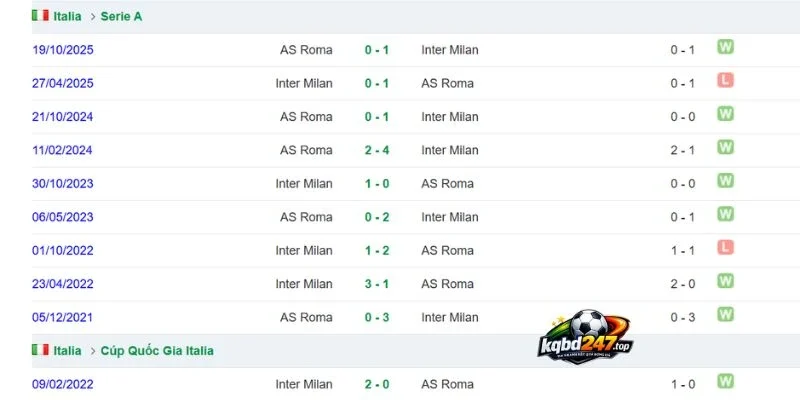Click the Italy flag beside Serie A
This screenshot has width=800, height=400.
tap(40, 15)
